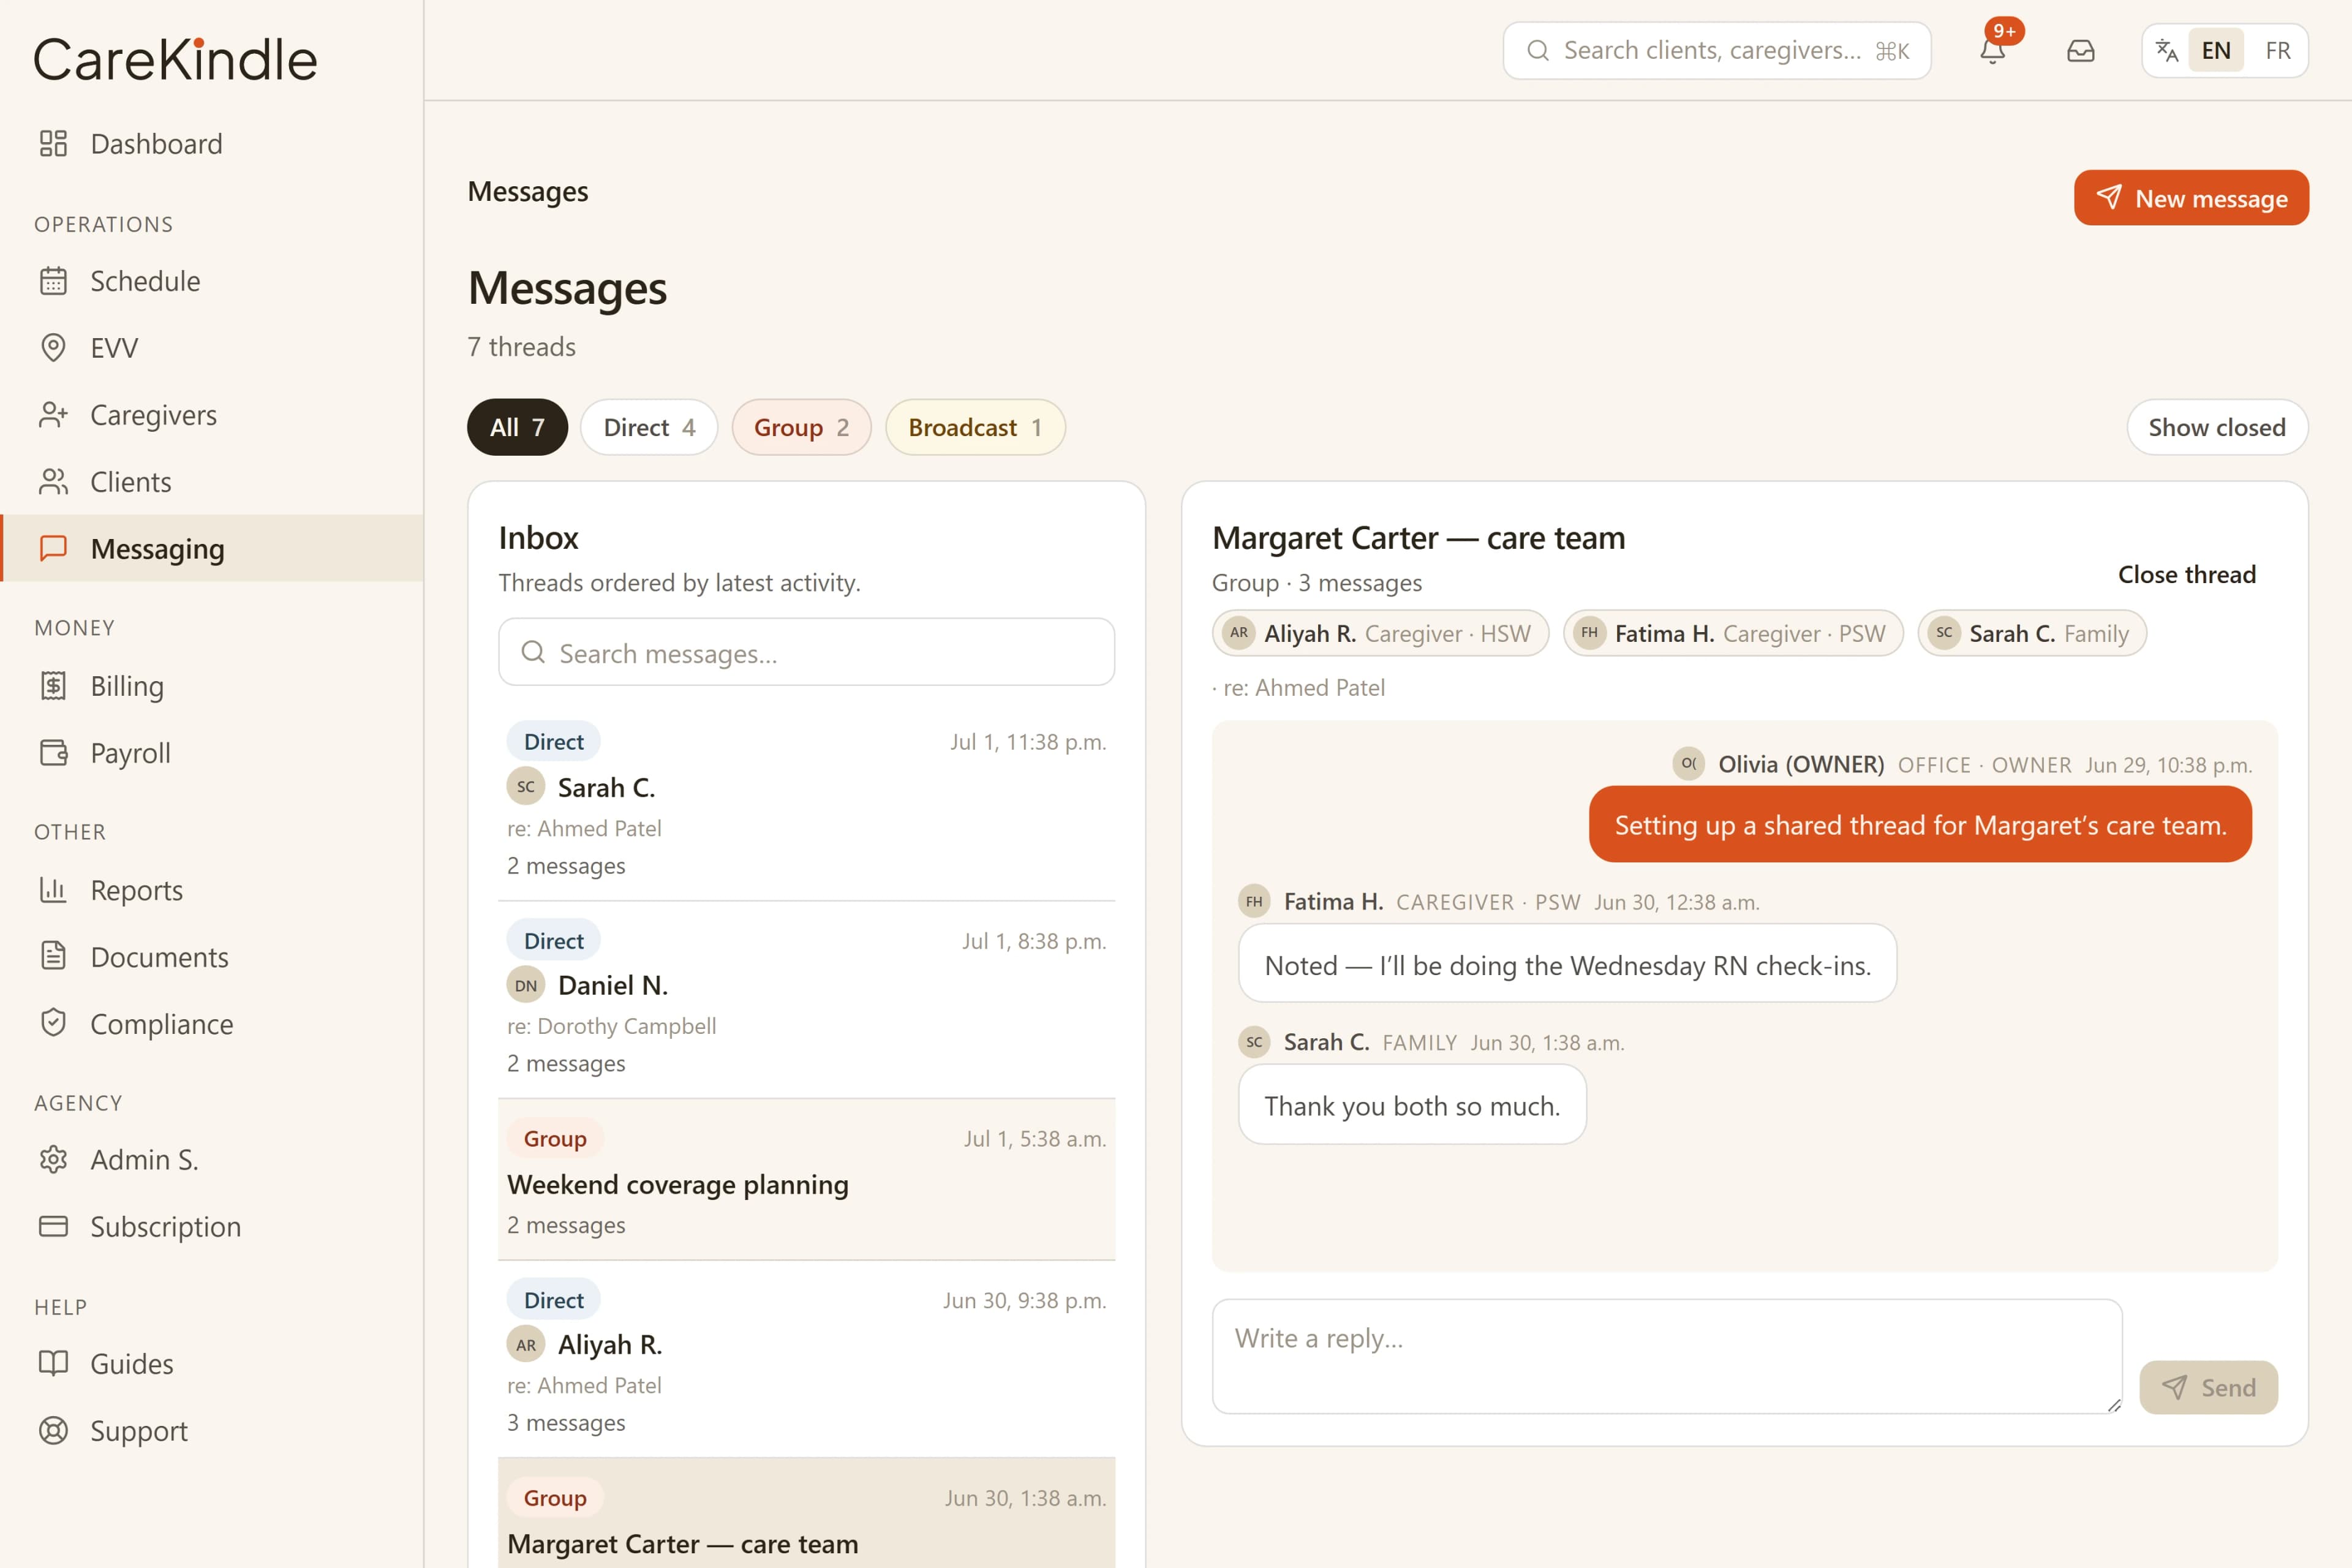Image resolution: width=2352 pixels, height=1568 pixels.
Task: Click the magnifier icon in Search messages
Action: tap(534, 652)
